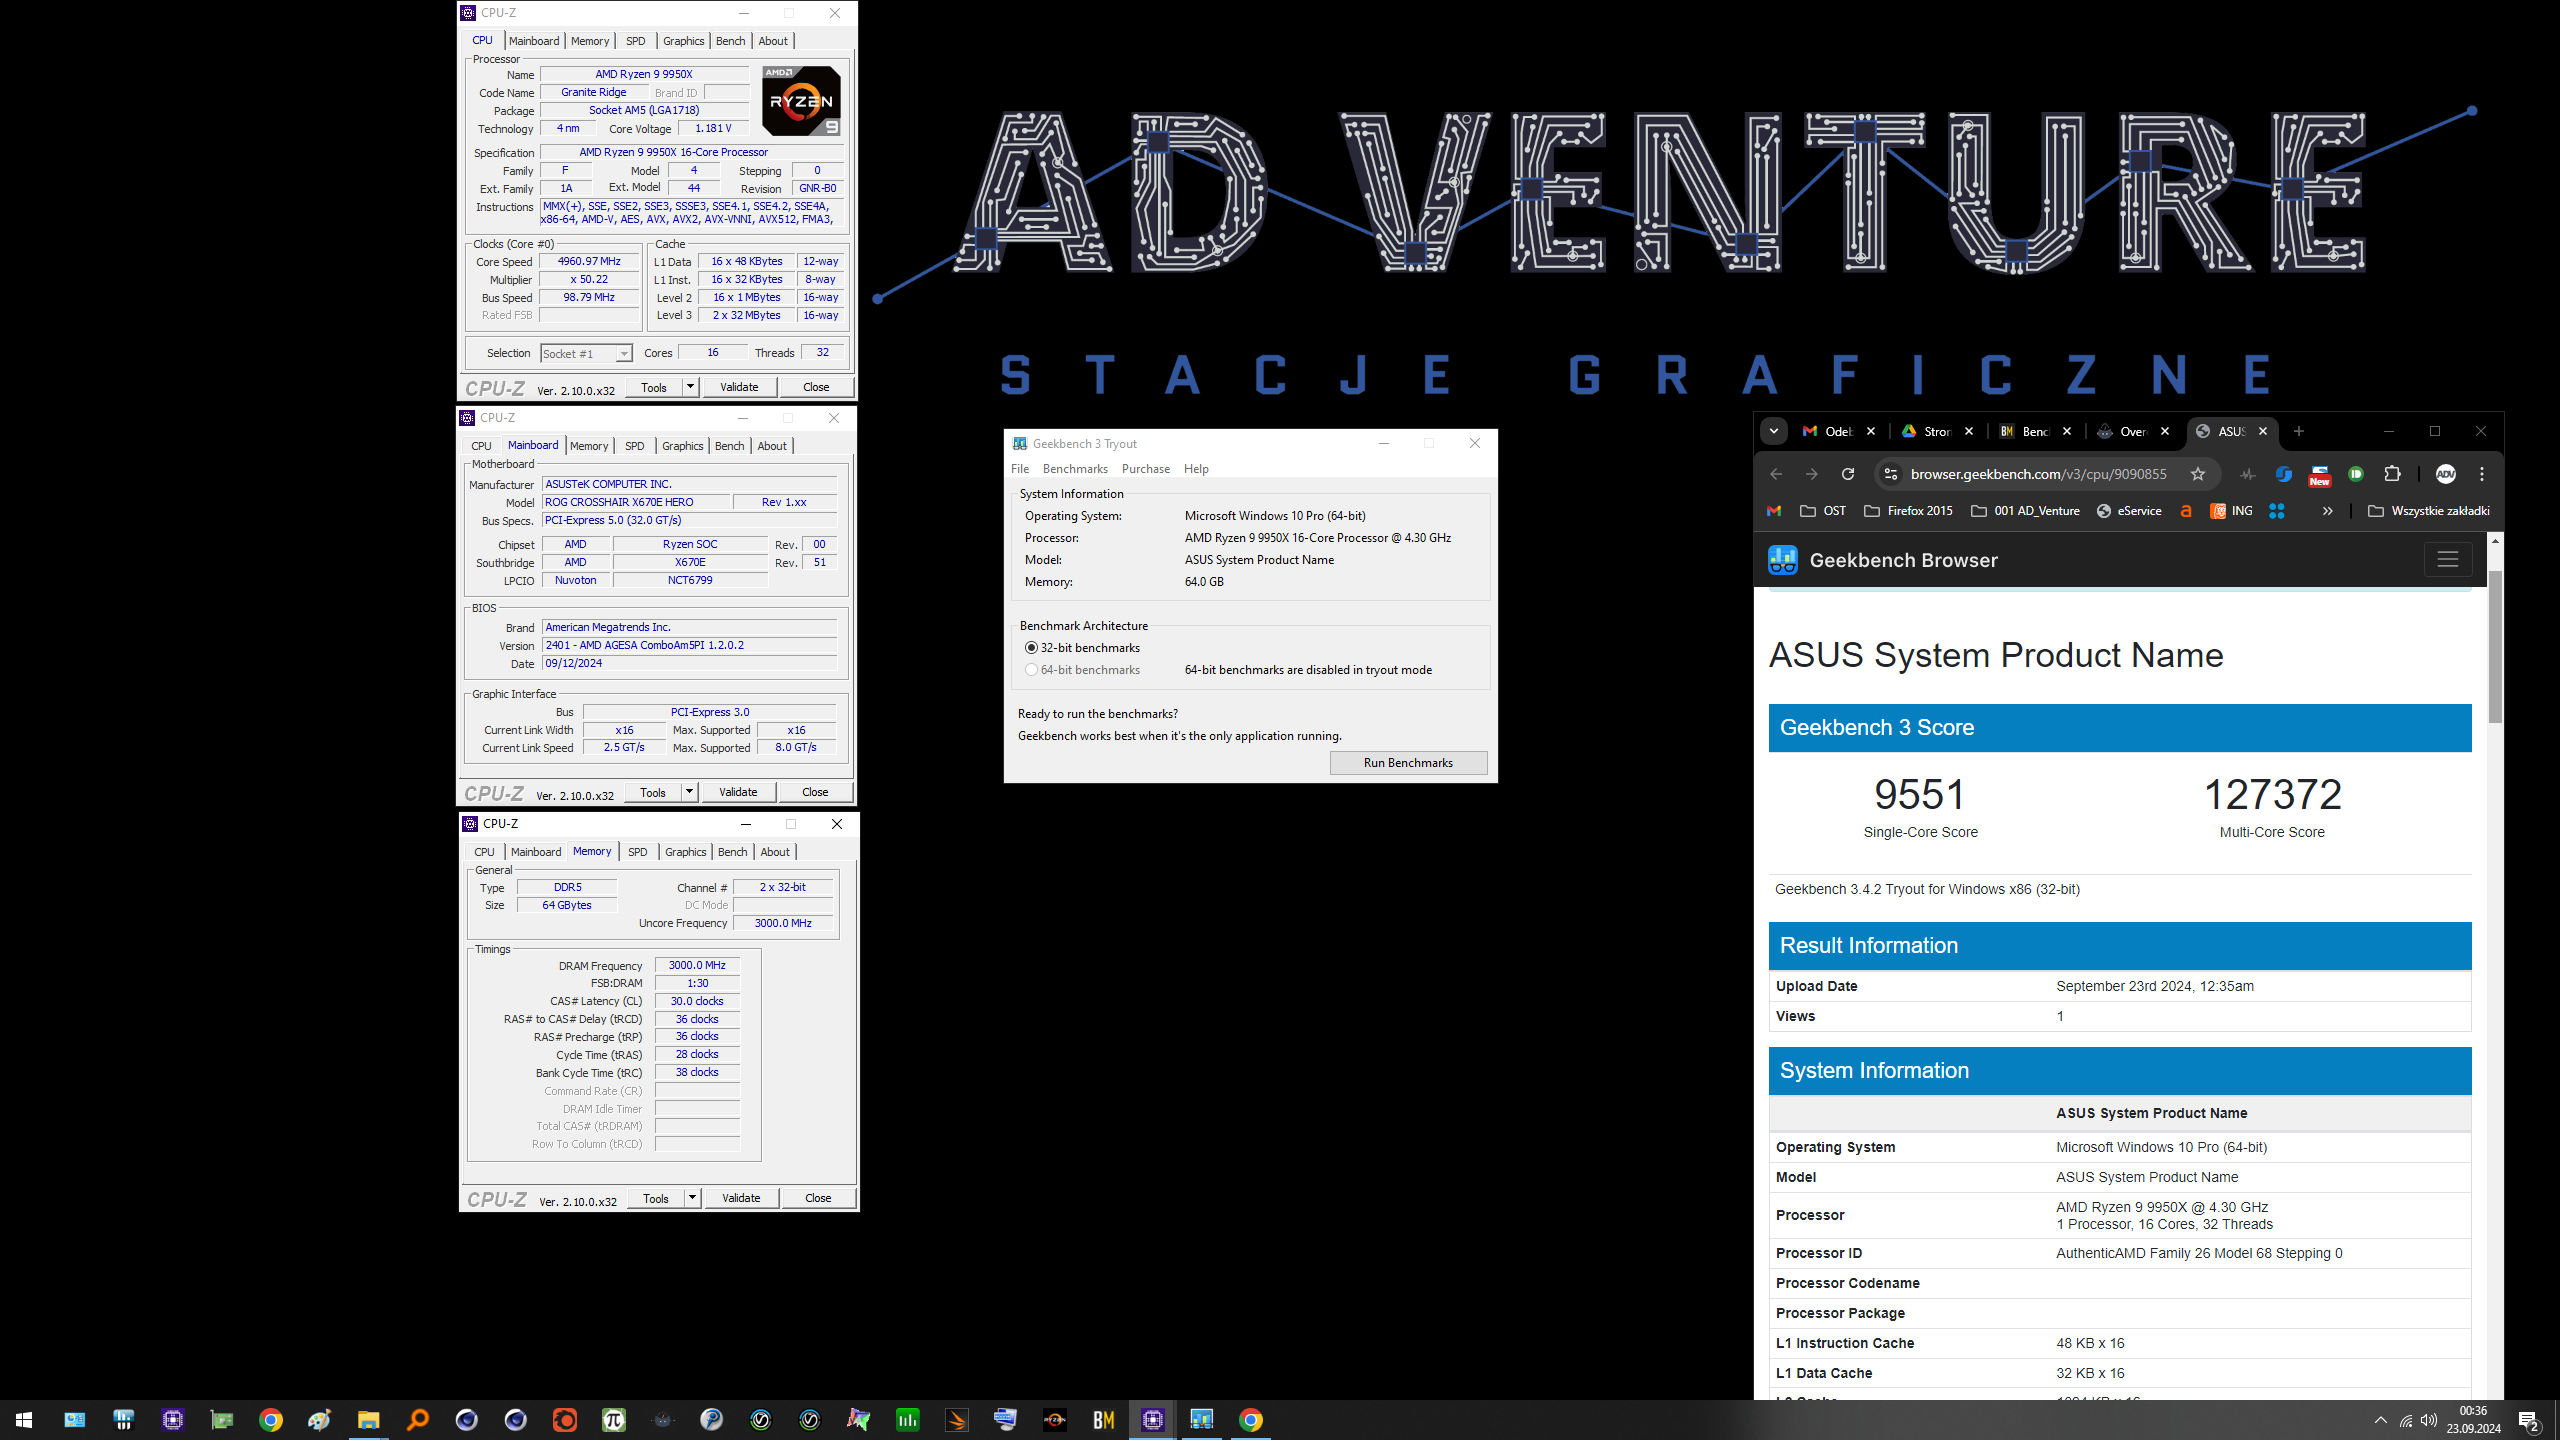Reload the Geekbench Browser page

tap(1848, 474)
